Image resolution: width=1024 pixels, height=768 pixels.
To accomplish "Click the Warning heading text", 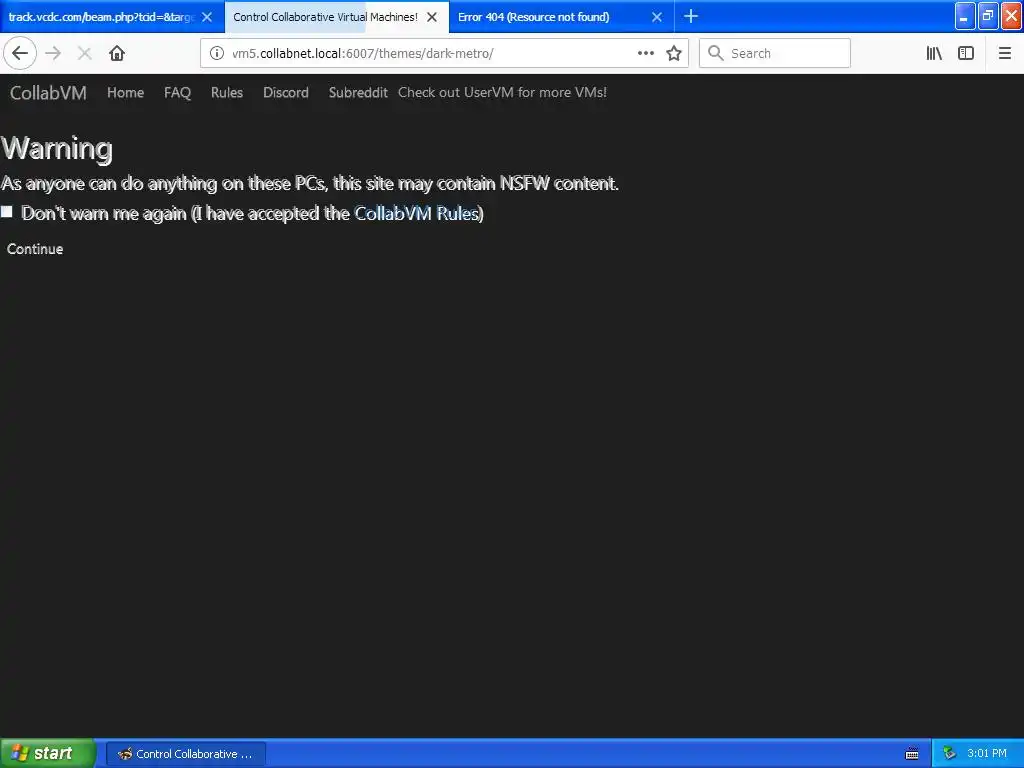I will pos(57,148).
